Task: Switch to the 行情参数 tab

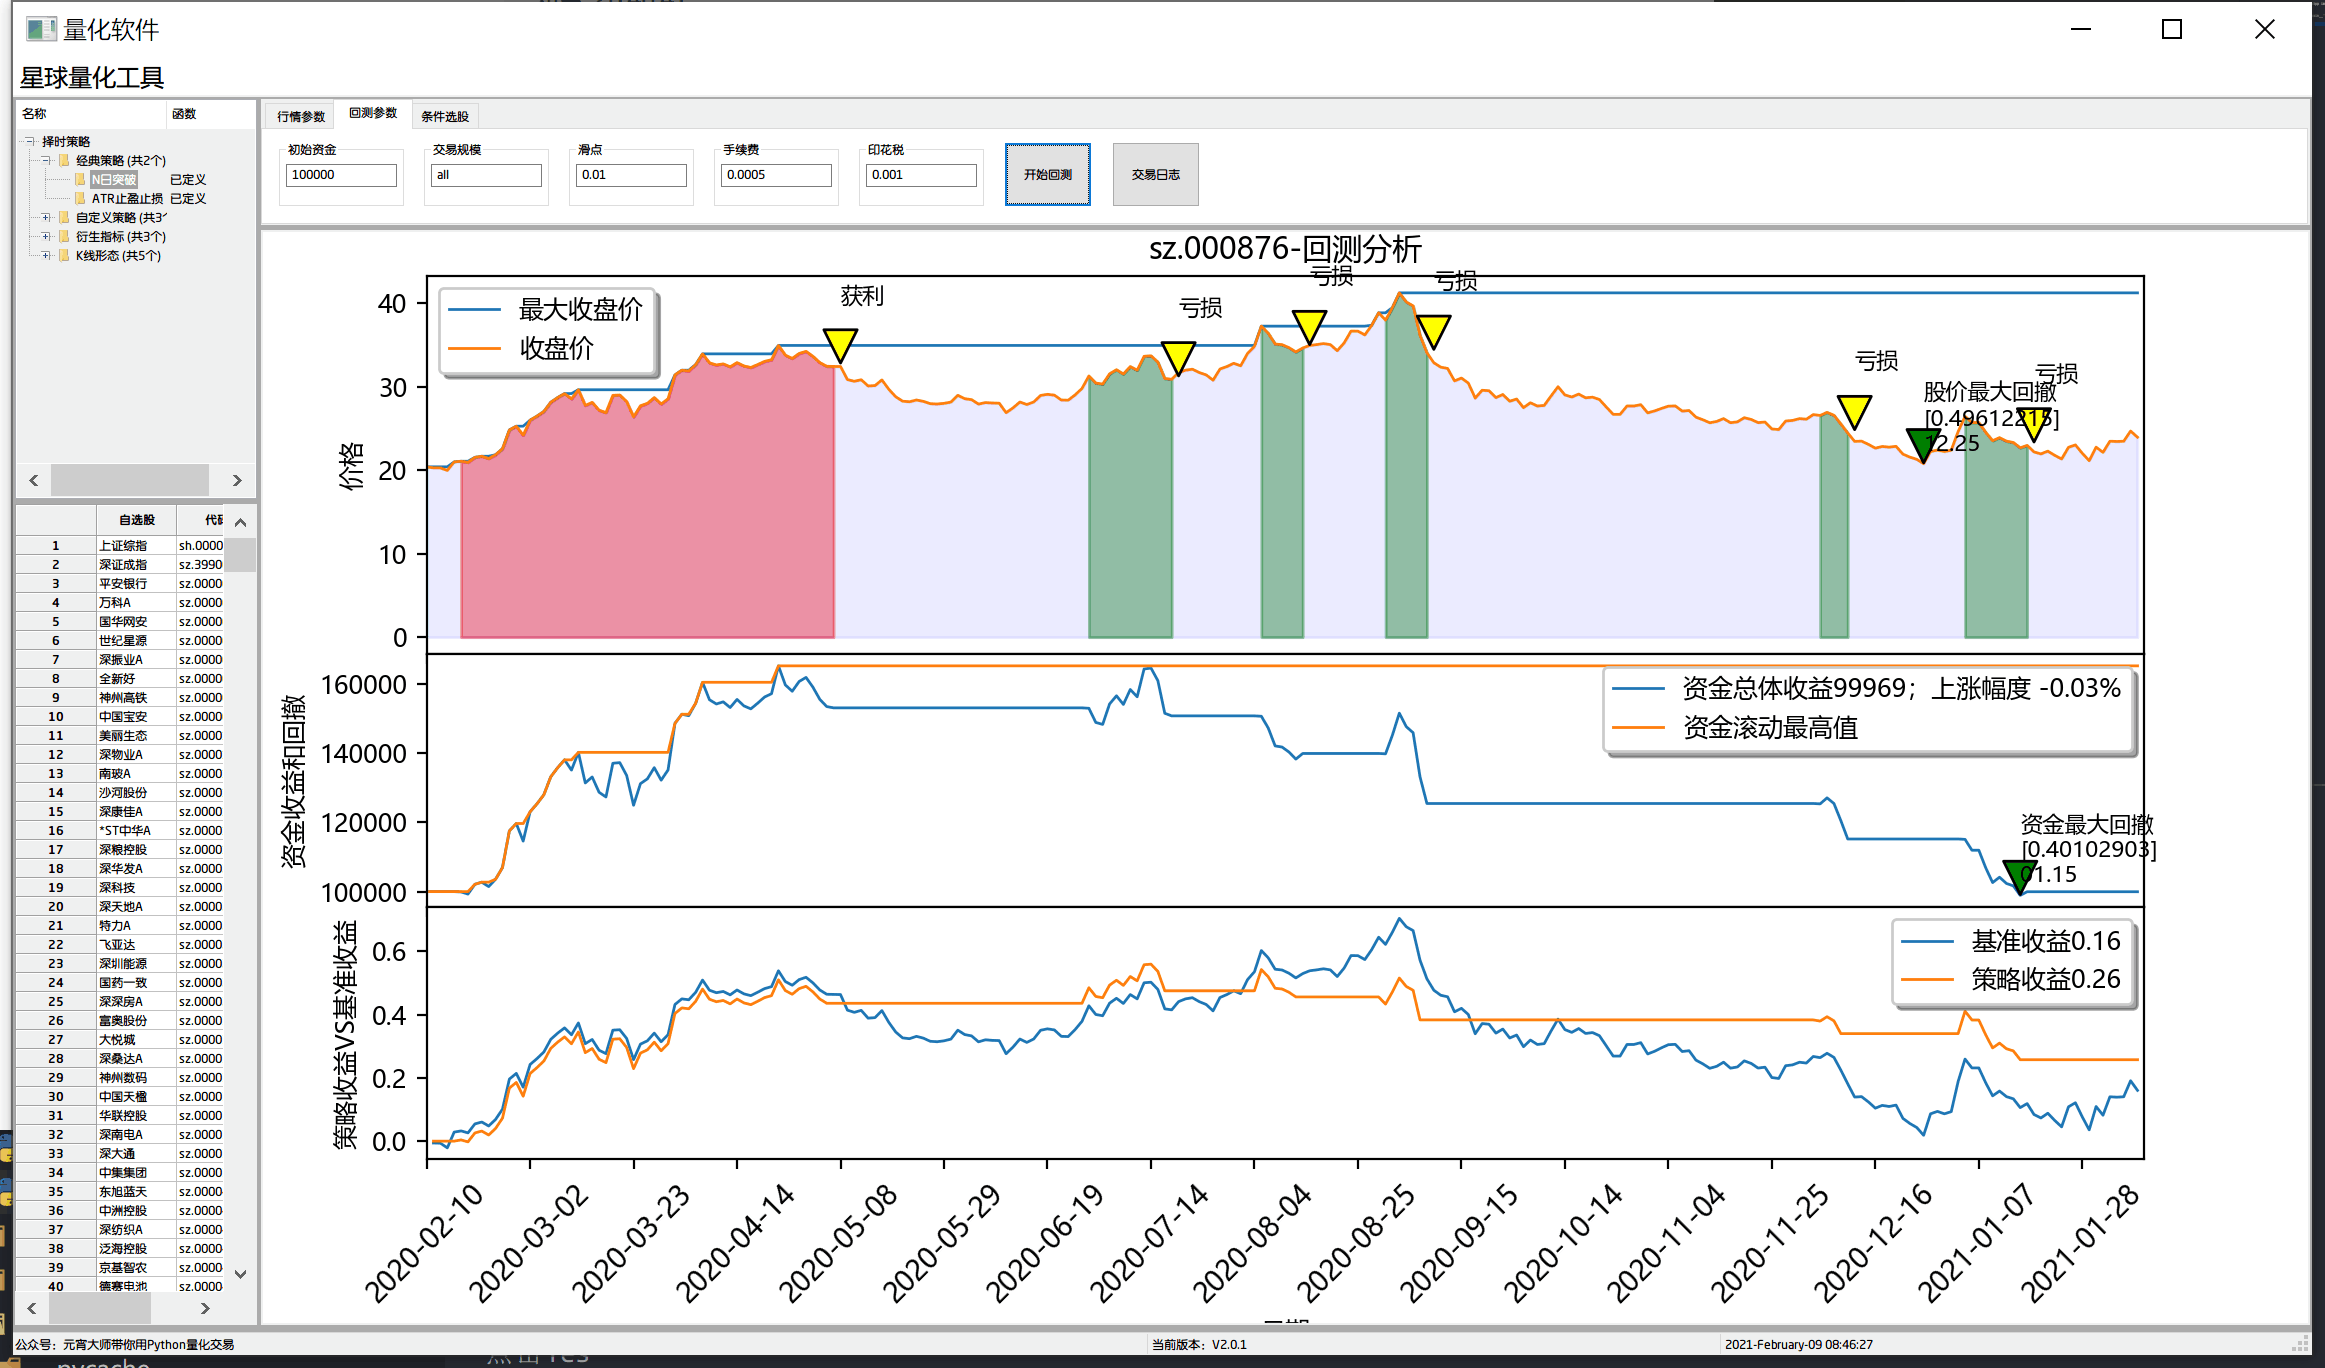Action: tap(300, 116)
